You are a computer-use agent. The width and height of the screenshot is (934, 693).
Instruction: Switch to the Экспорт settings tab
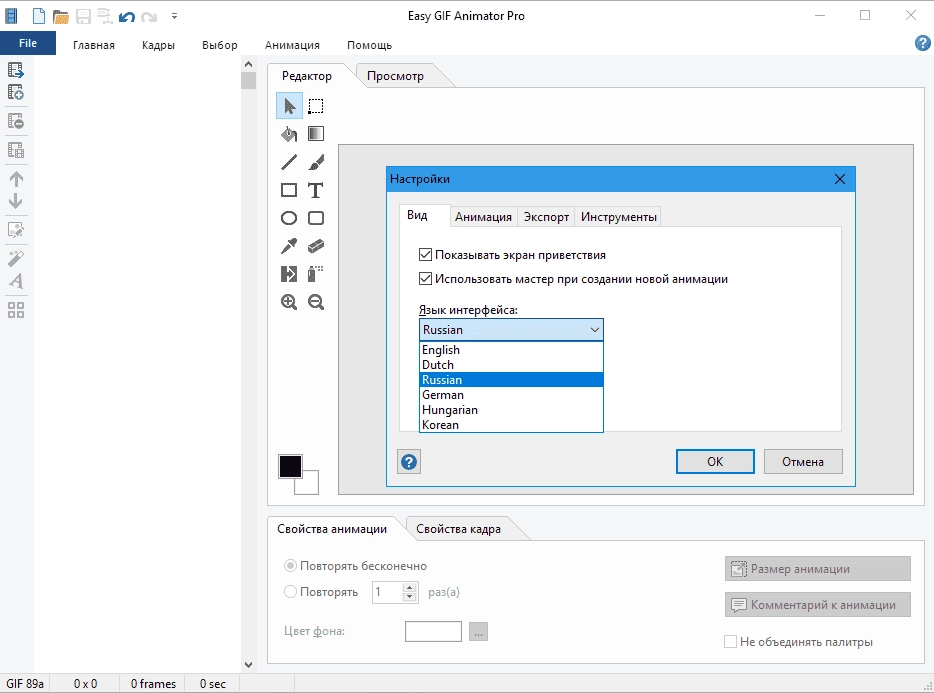pyautogui.click(x=546, y=217)
